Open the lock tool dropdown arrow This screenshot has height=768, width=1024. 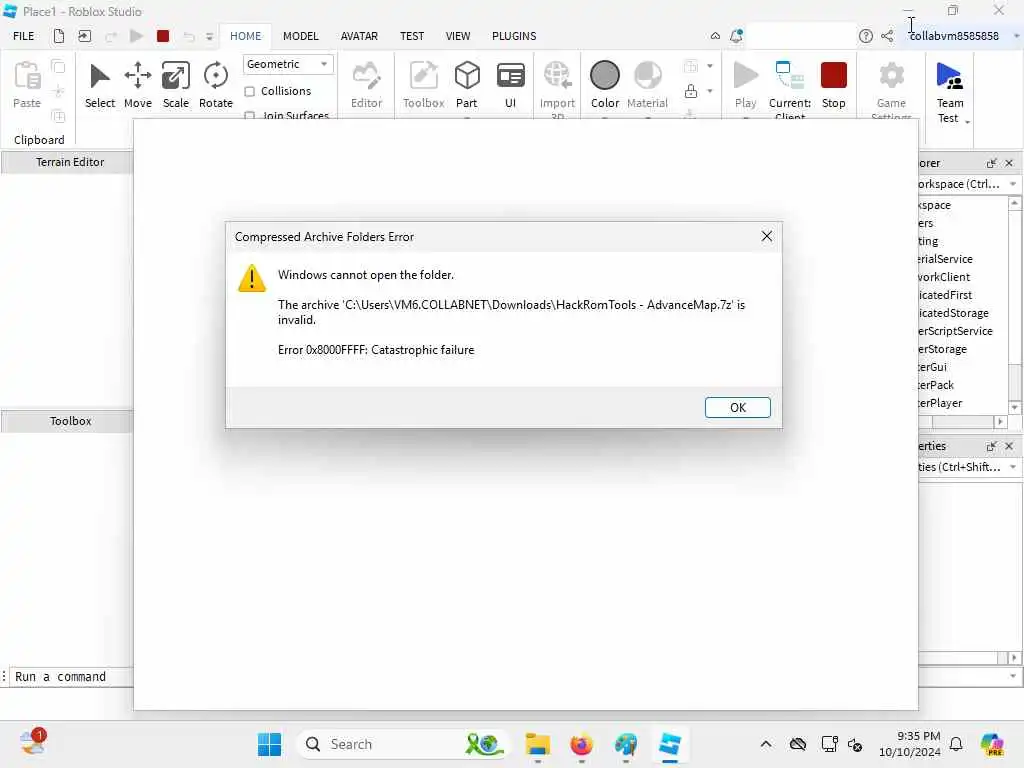click(710, 91)
